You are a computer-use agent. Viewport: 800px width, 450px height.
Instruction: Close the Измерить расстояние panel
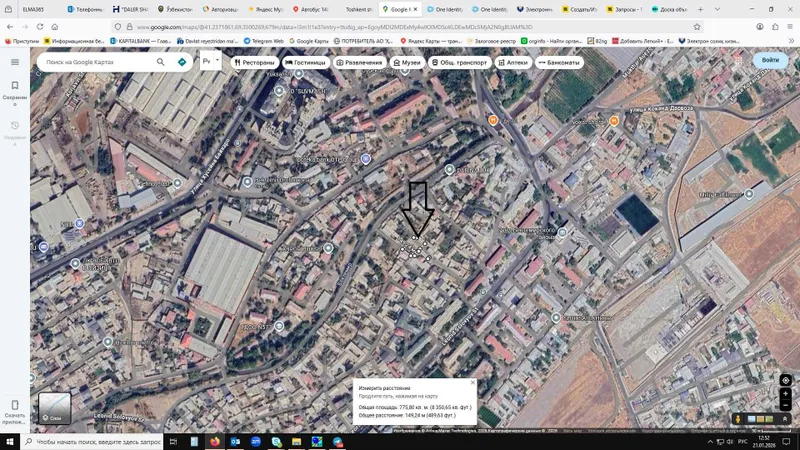[x=472, y=382]
